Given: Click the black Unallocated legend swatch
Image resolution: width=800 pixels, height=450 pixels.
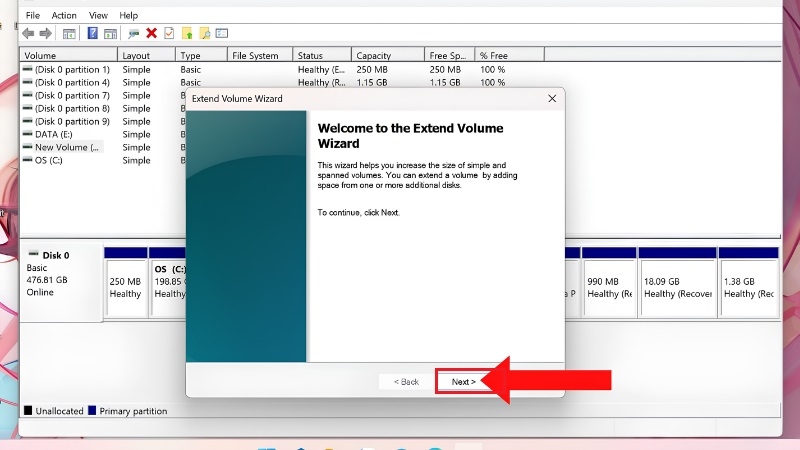Looking at the screenshot, I should 28,410.
